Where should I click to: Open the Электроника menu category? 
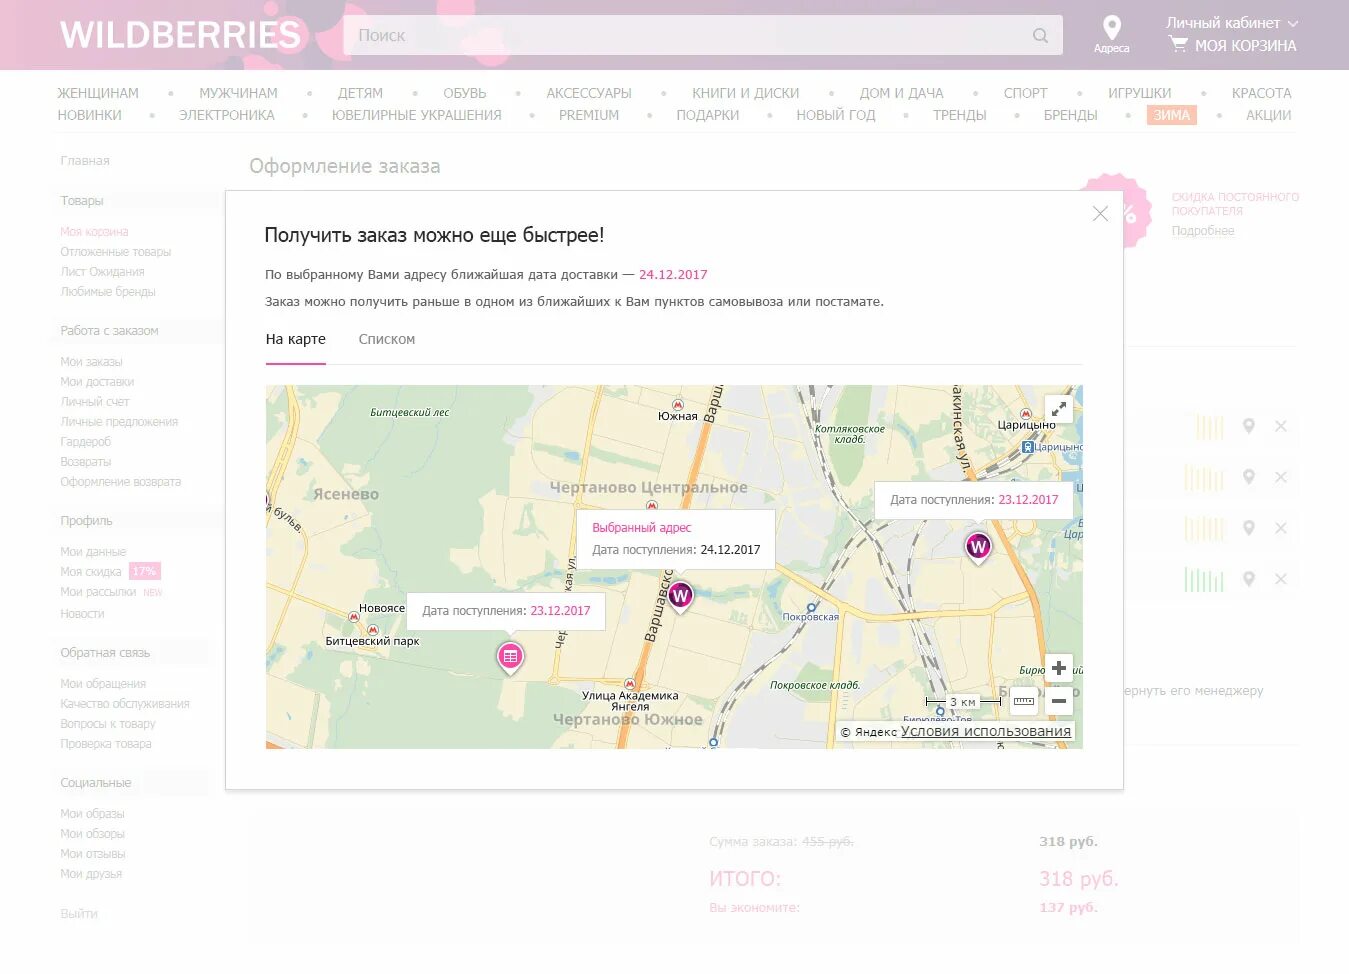click(x=227, y=115)
